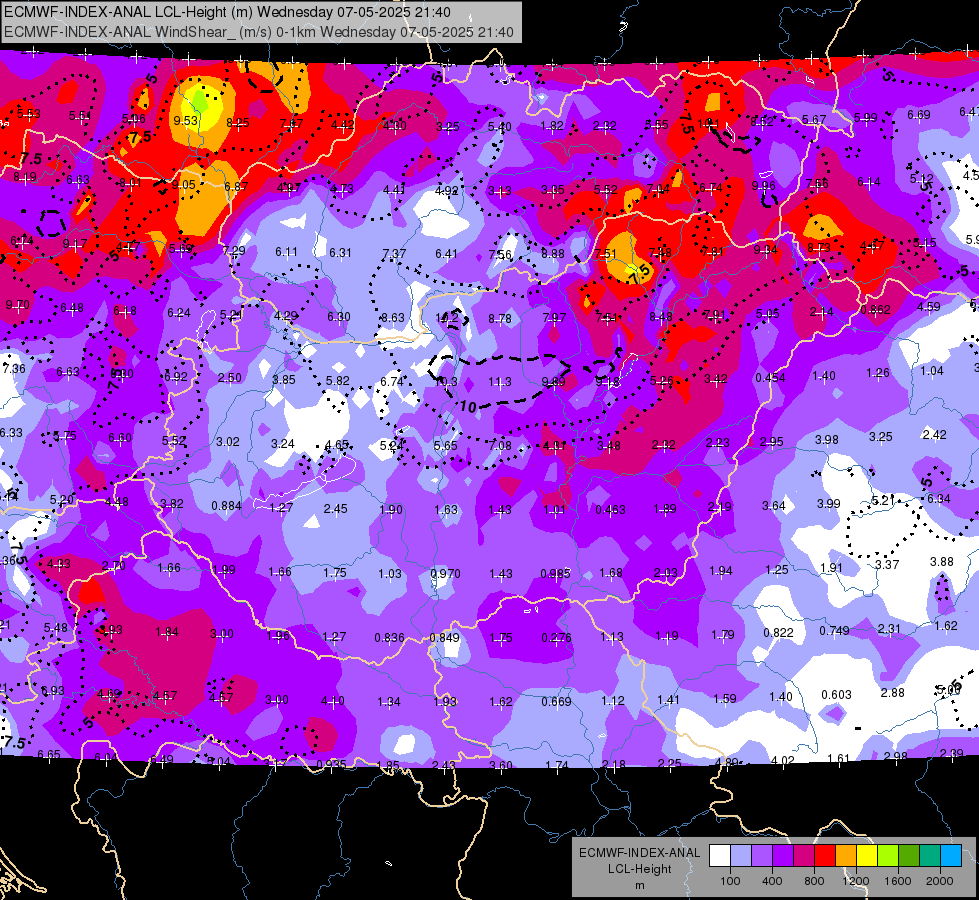Click the wind shear value 0.463
Image resolution: width=979 pixels, height=900 pixels.
click(610, 510)
